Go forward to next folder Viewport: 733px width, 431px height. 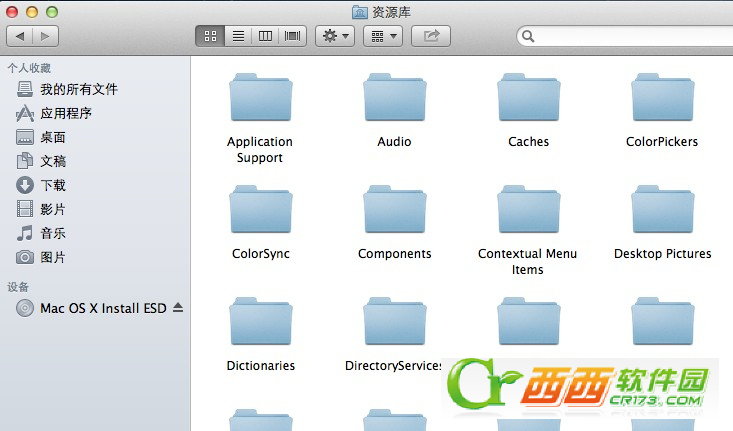(x=46, y=36)
